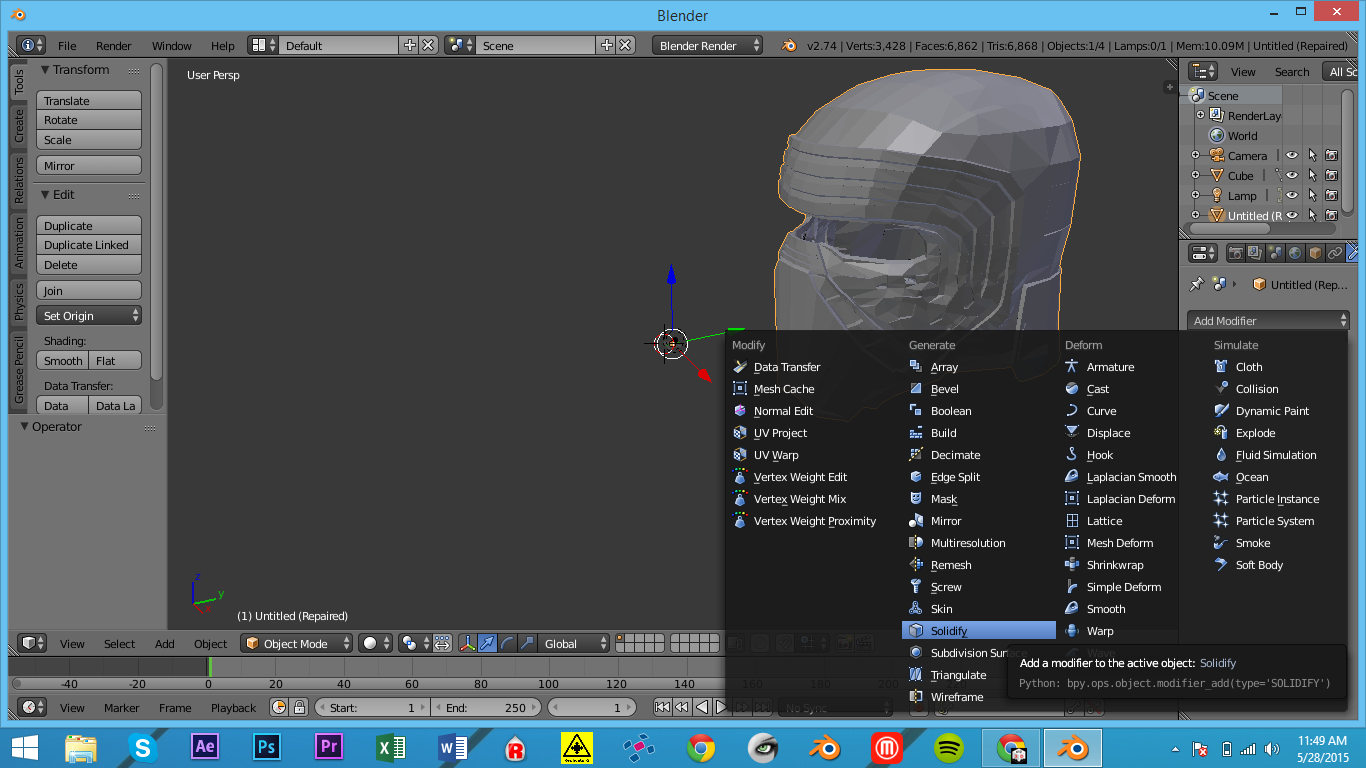Viewport: 1366px width, 768px height.
Task: Jump to first frame playback button
Action: tap(662, 708)
